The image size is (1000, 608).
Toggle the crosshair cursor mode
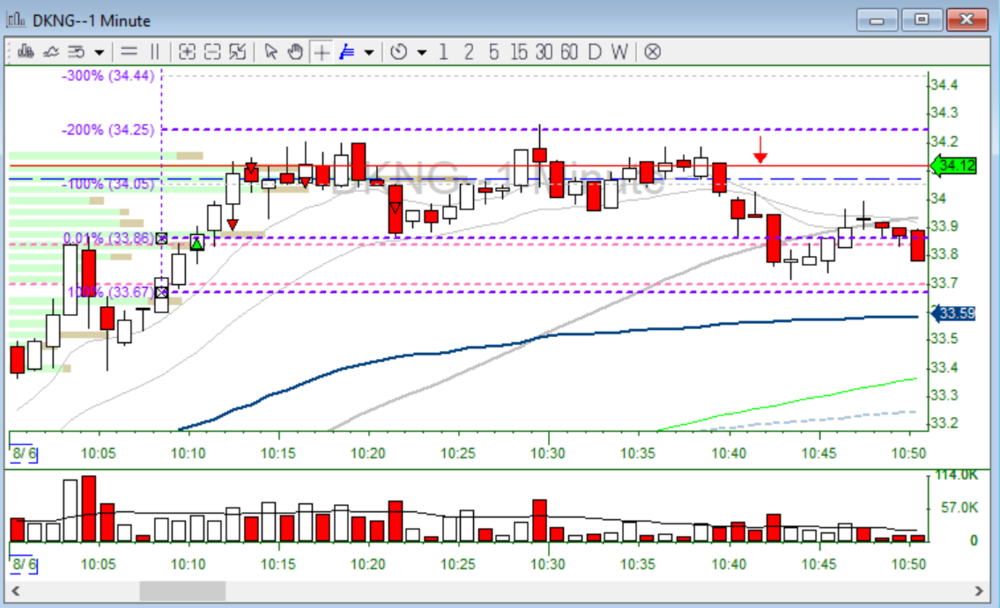pyautogui.click(x=321, y=51)
